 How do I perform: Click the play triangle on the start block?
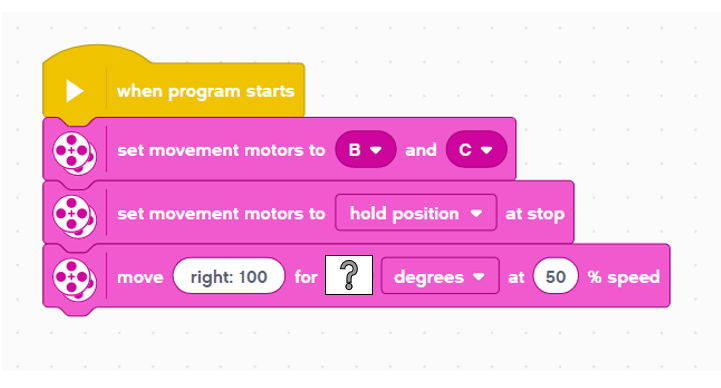[74, 91]
